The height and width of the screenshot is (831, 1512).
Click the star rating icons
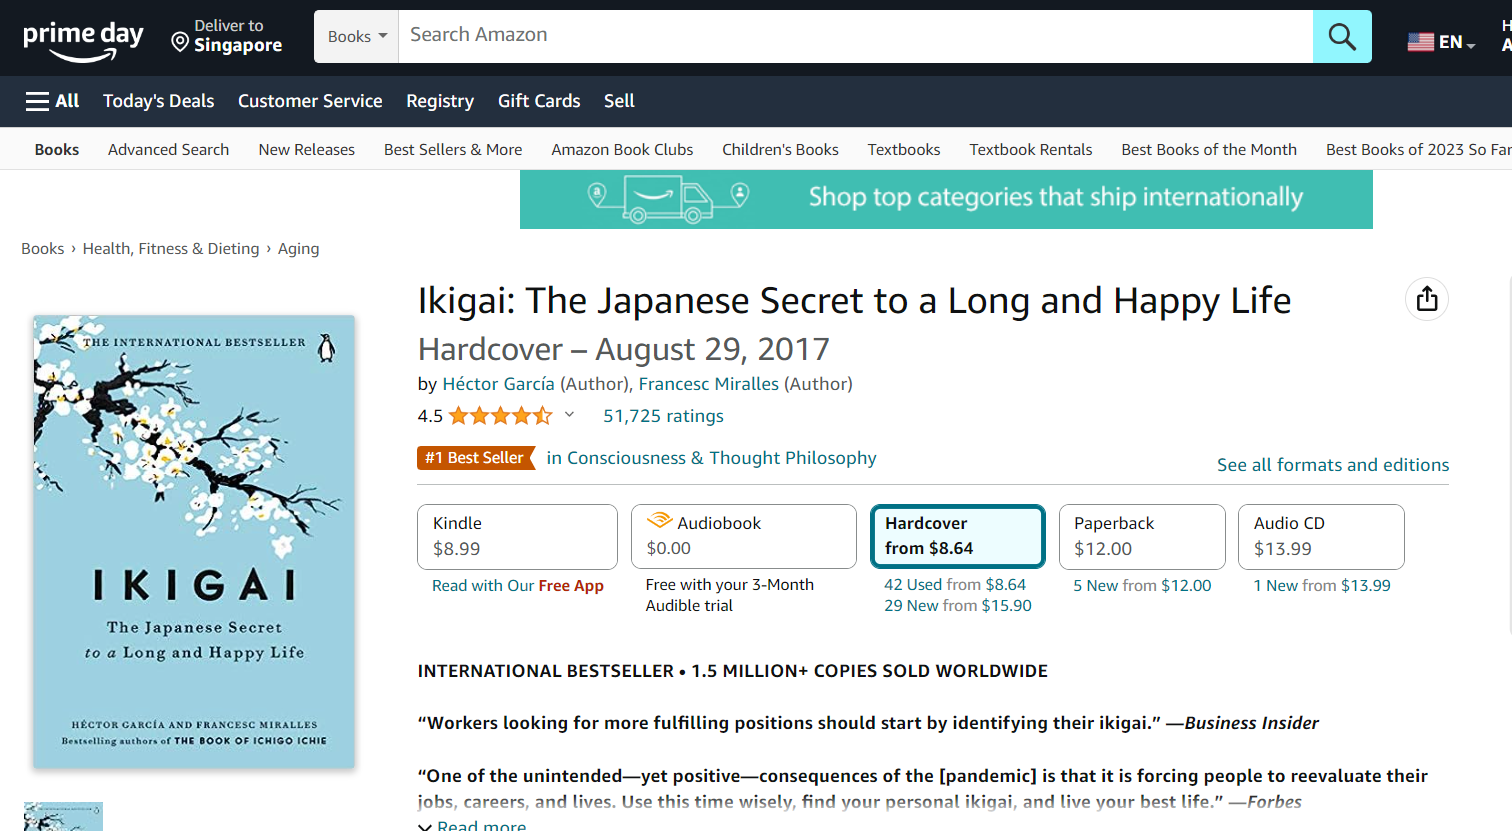(x=500, y=416)
